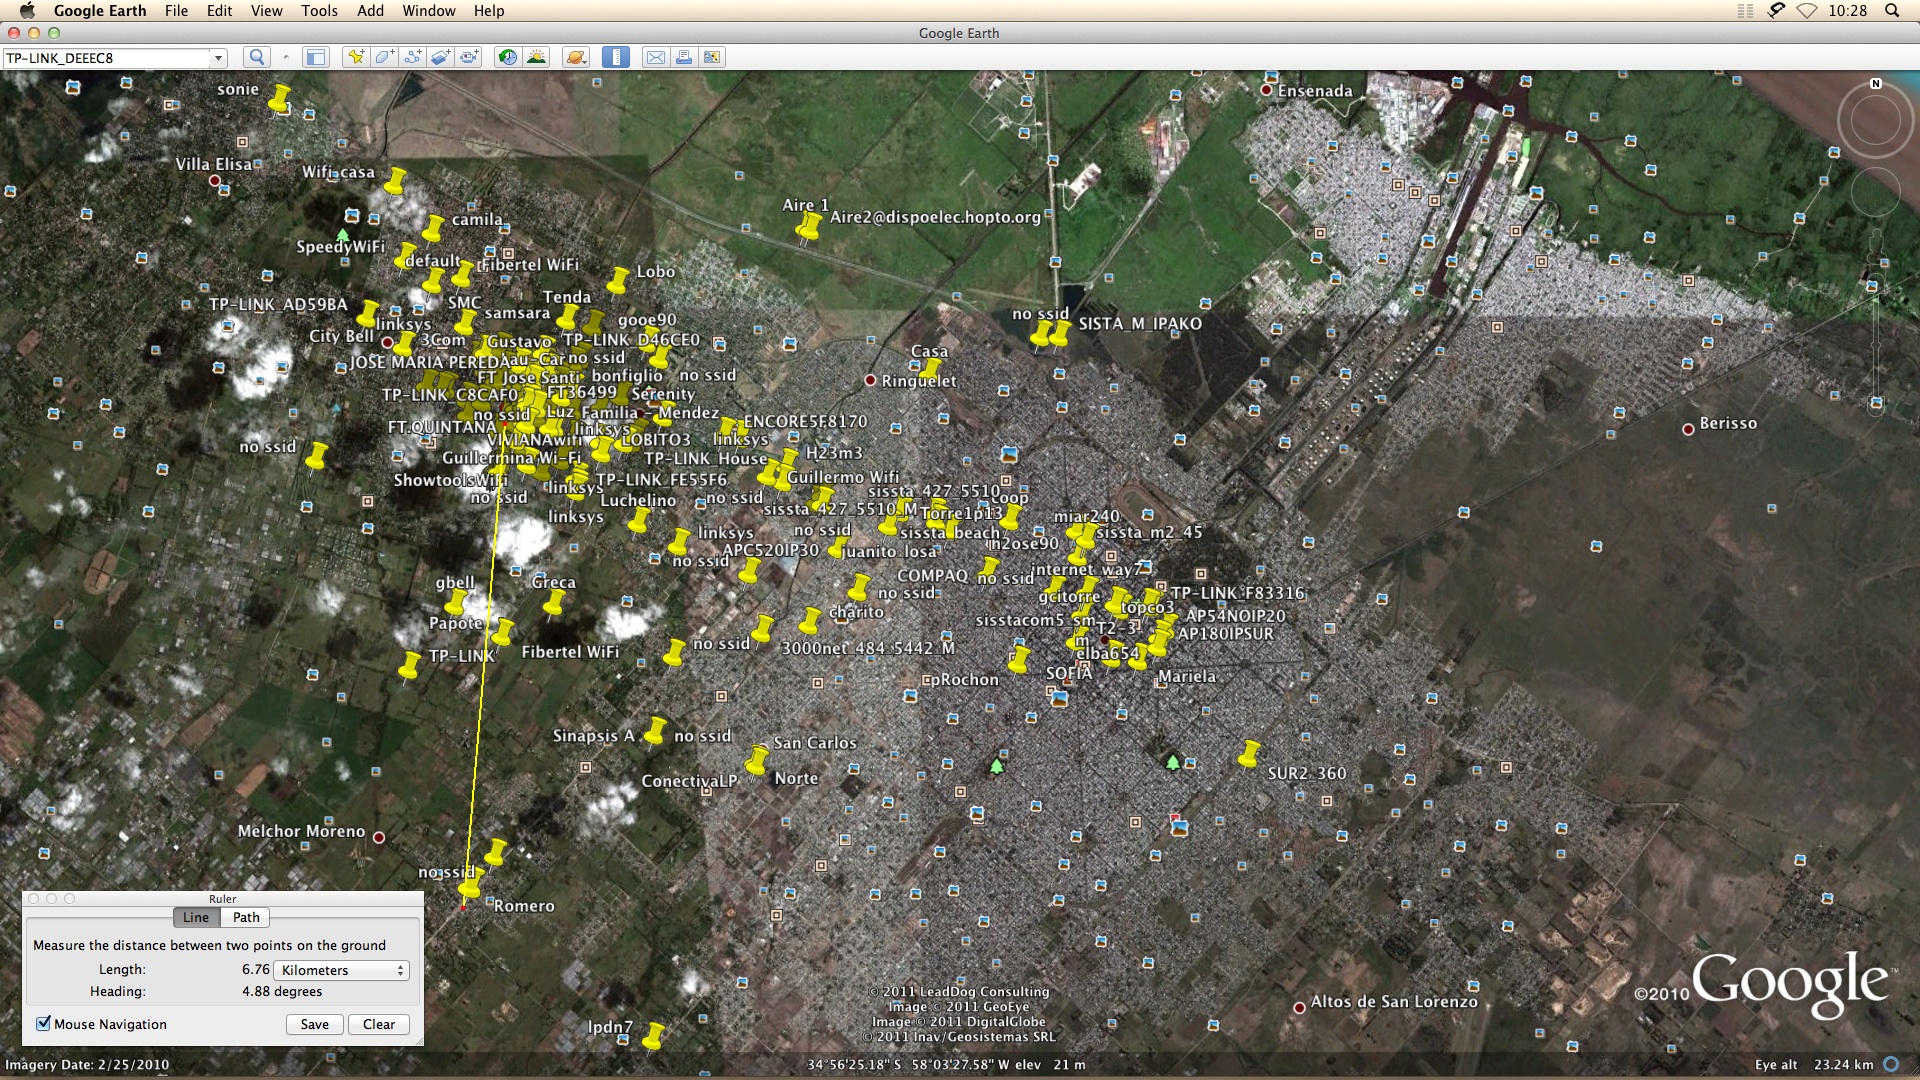1920x1080 pixels.
Task: Switch to the Path tab in Ruler
Action: point(246,917)
